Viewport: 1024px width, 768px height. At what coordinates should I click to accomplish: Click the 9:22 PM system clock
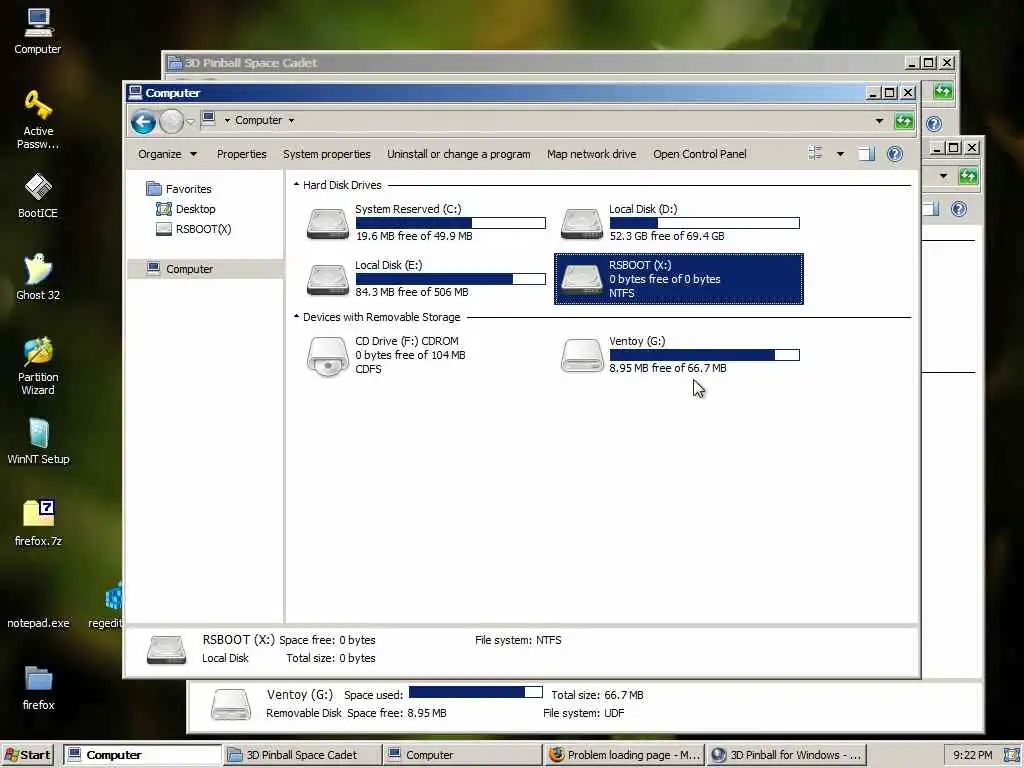click(972, 755)
